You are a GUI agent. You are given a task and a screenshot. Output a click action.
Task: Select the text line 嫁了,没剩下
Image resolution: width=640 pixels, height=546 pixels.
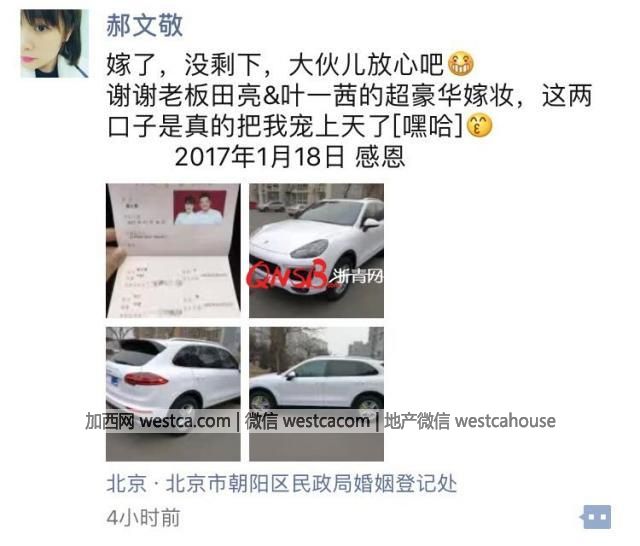coord(184,64)
